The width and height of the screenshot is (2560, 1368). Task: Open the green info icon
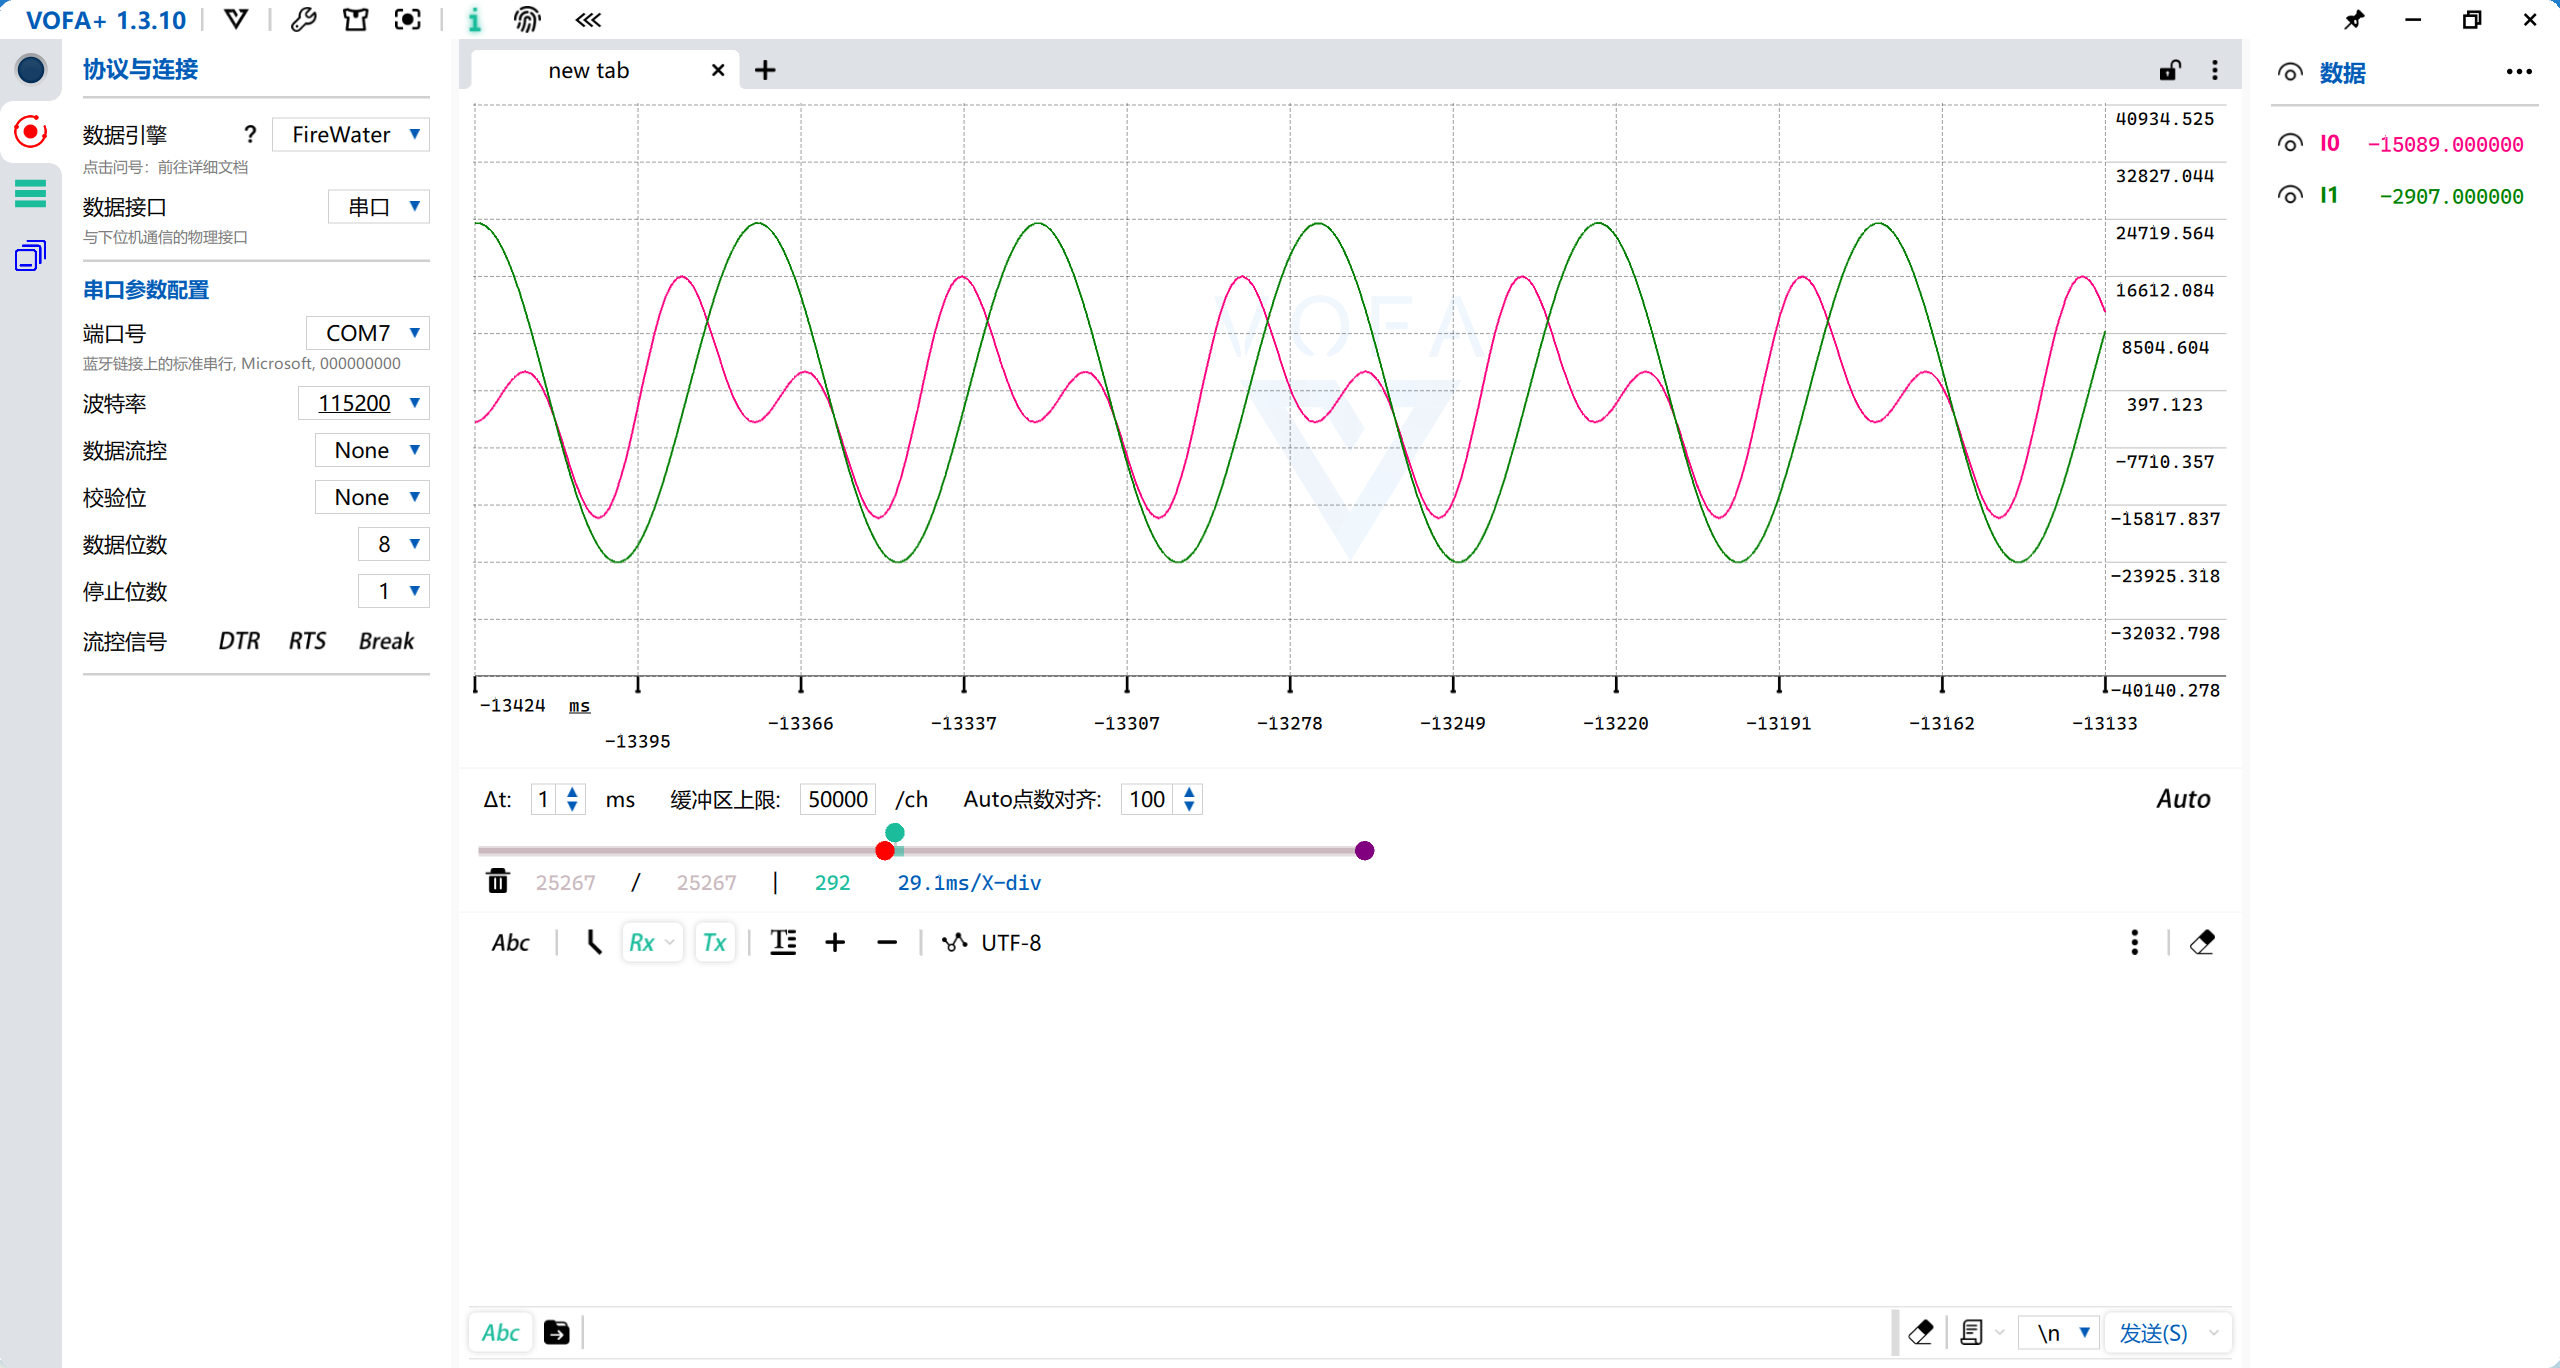(x=474, y=19)
